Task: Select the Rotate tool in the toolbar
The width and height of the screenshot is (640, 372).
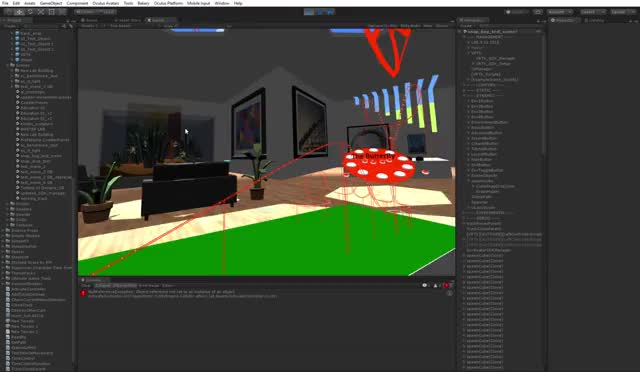Action: [x=30, y=12]
